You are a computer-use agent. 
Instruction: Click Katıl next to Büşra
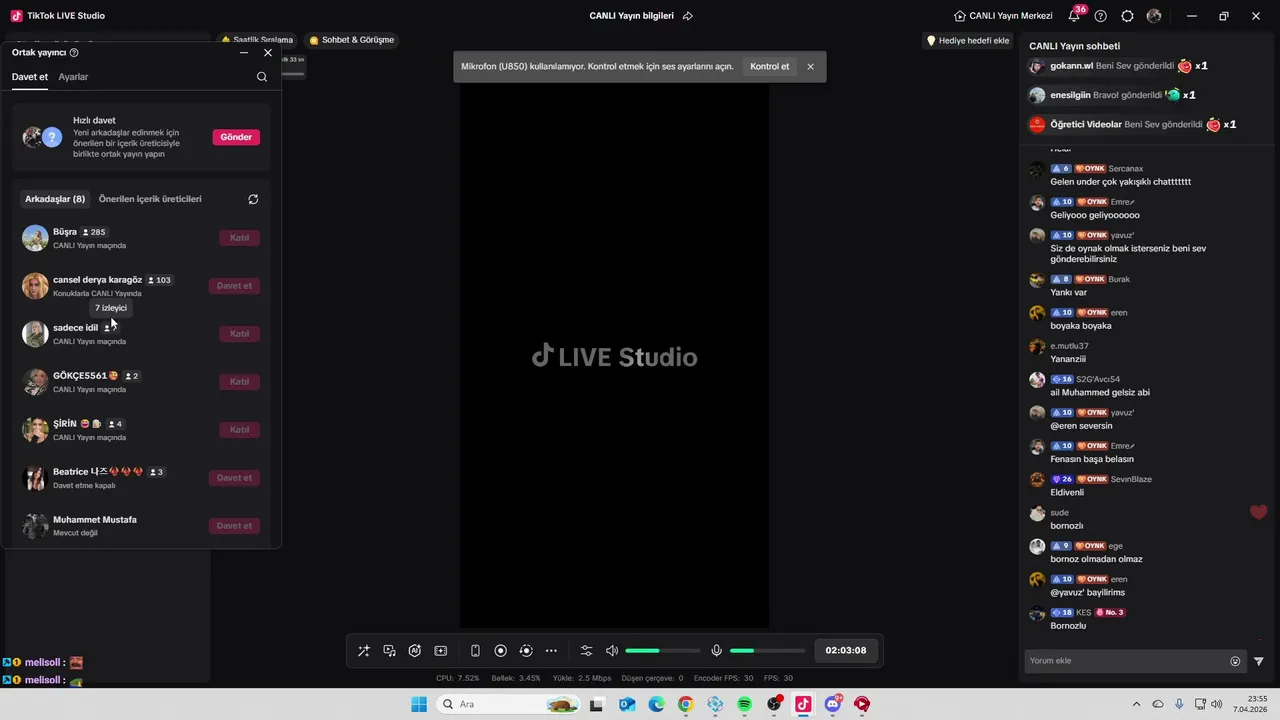[240, 238]
